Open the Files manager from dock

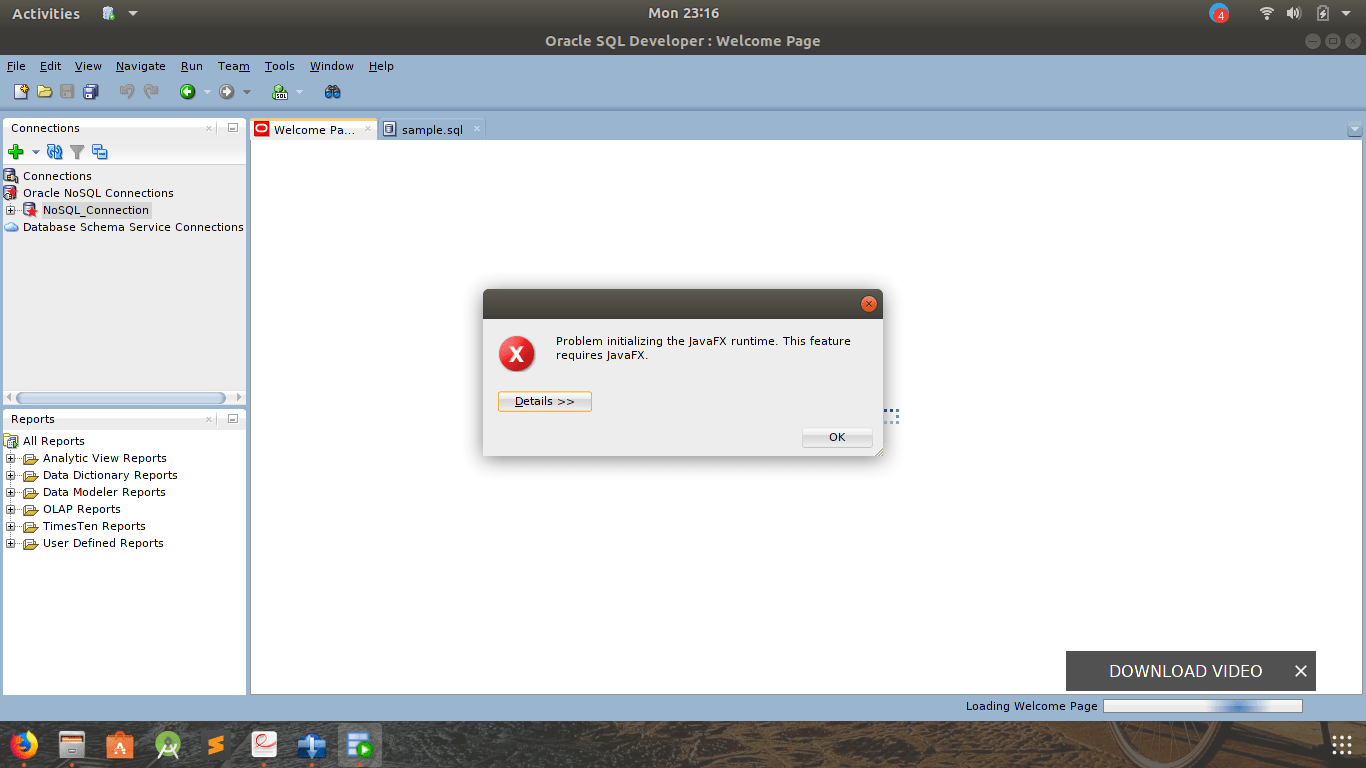pyautogui.click(x=71, y=745)
